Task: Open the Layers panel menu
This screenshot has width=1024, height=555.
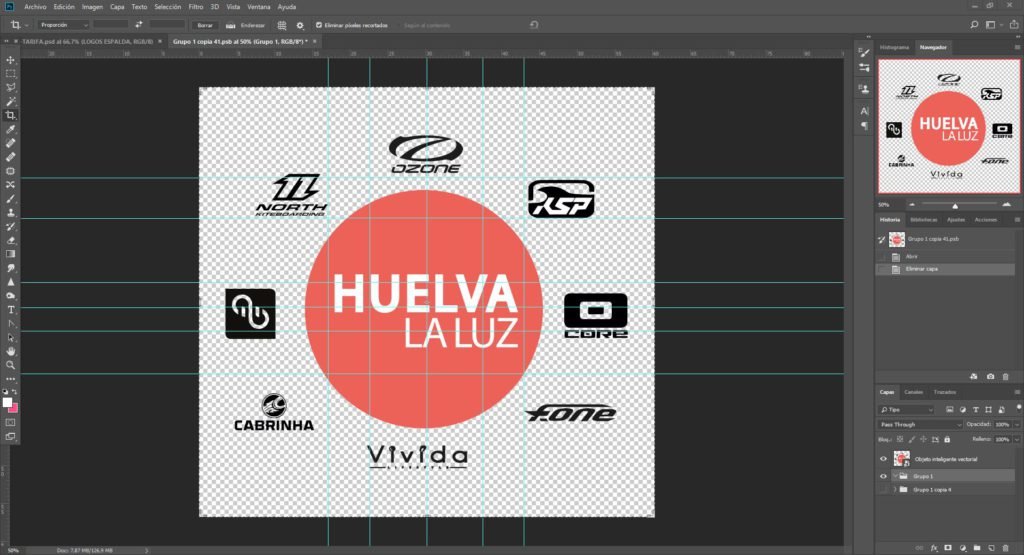Action: click(x=1017, y=392)
